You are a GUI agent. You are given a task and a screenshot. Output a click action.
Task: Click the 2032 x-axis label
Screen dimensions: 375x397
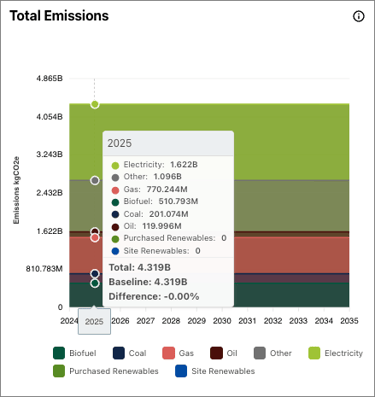(273, 321)
